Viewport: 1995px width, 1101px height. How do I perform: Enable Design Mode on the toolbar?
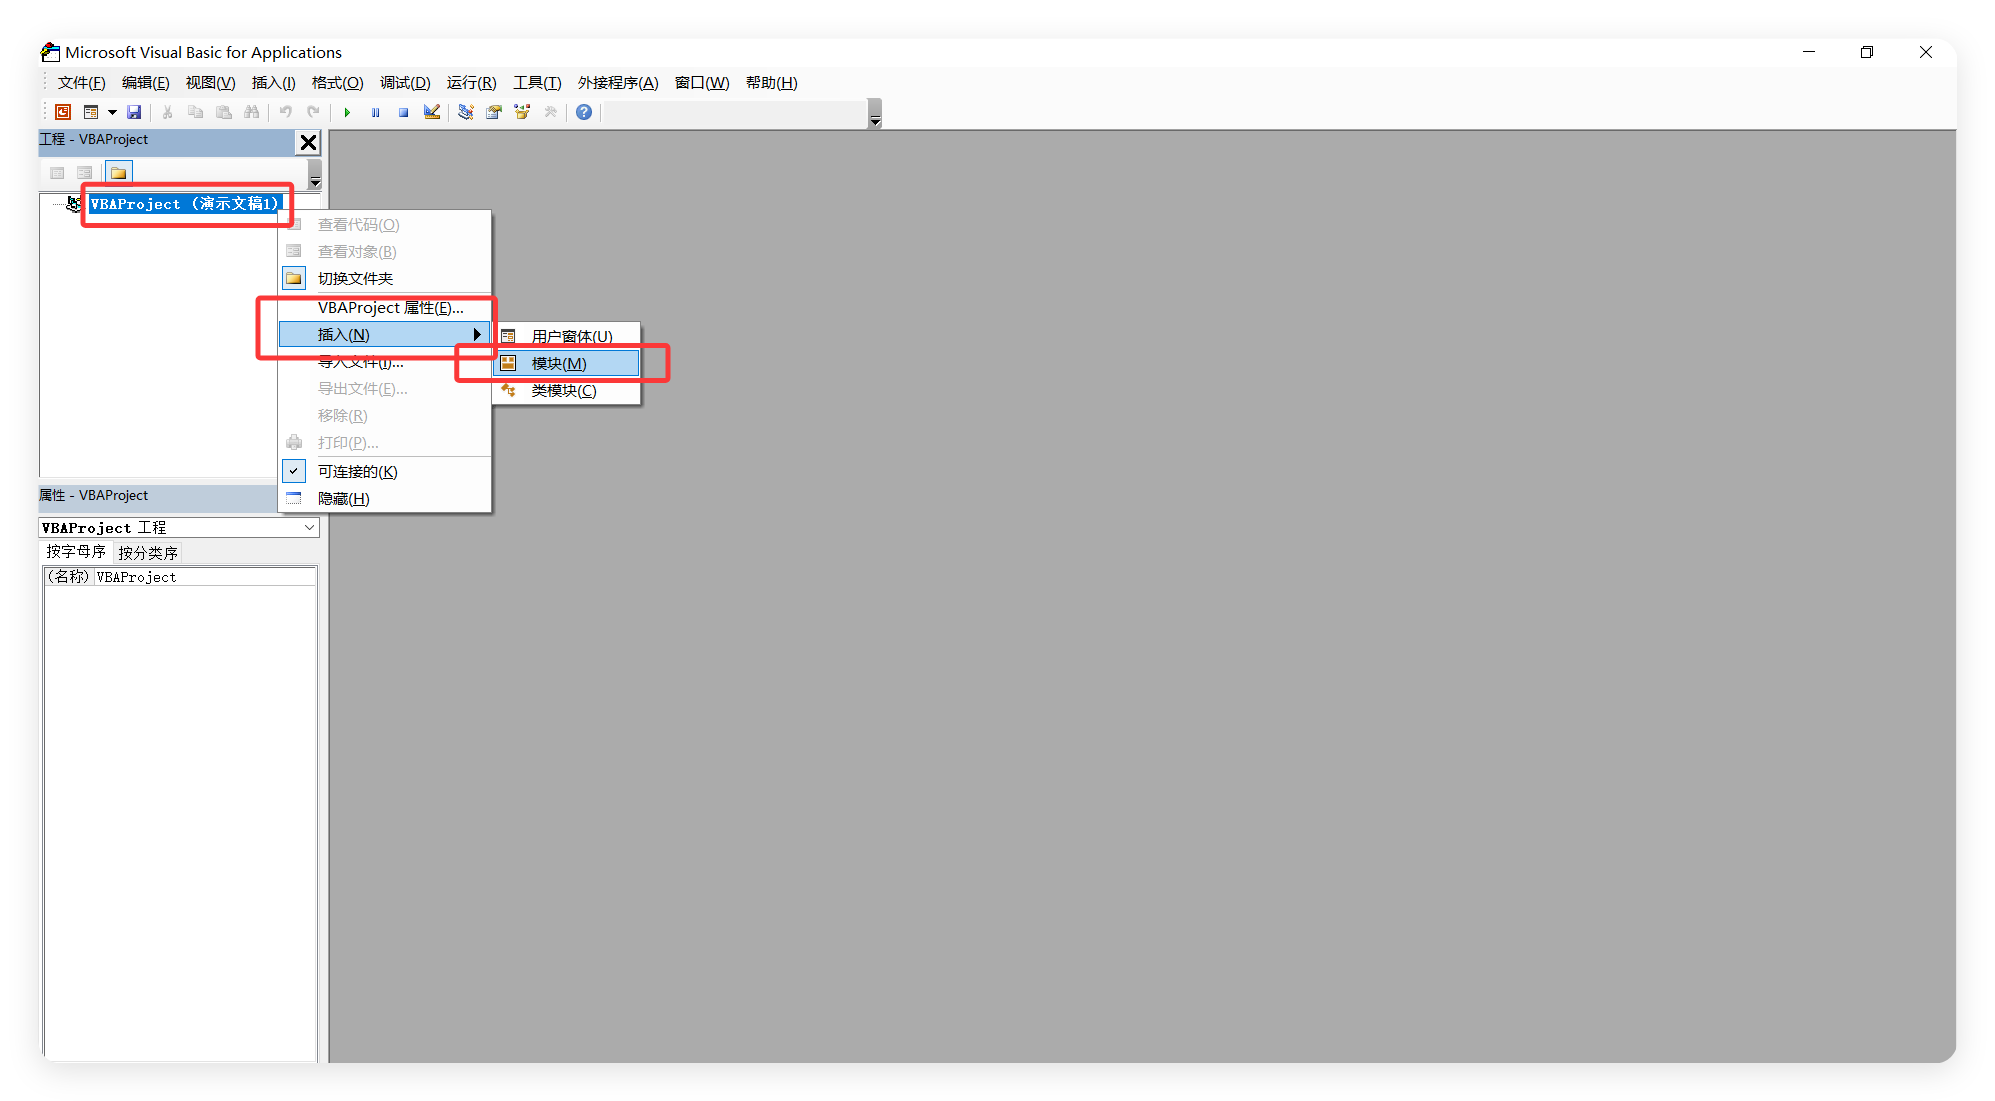pos(431,112)
